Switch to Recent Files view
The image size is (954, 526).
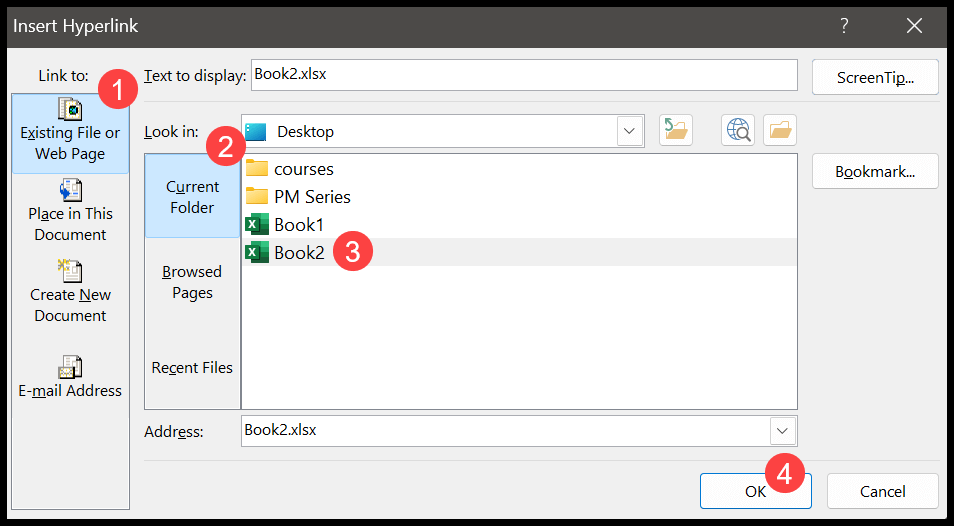(192, 367)
